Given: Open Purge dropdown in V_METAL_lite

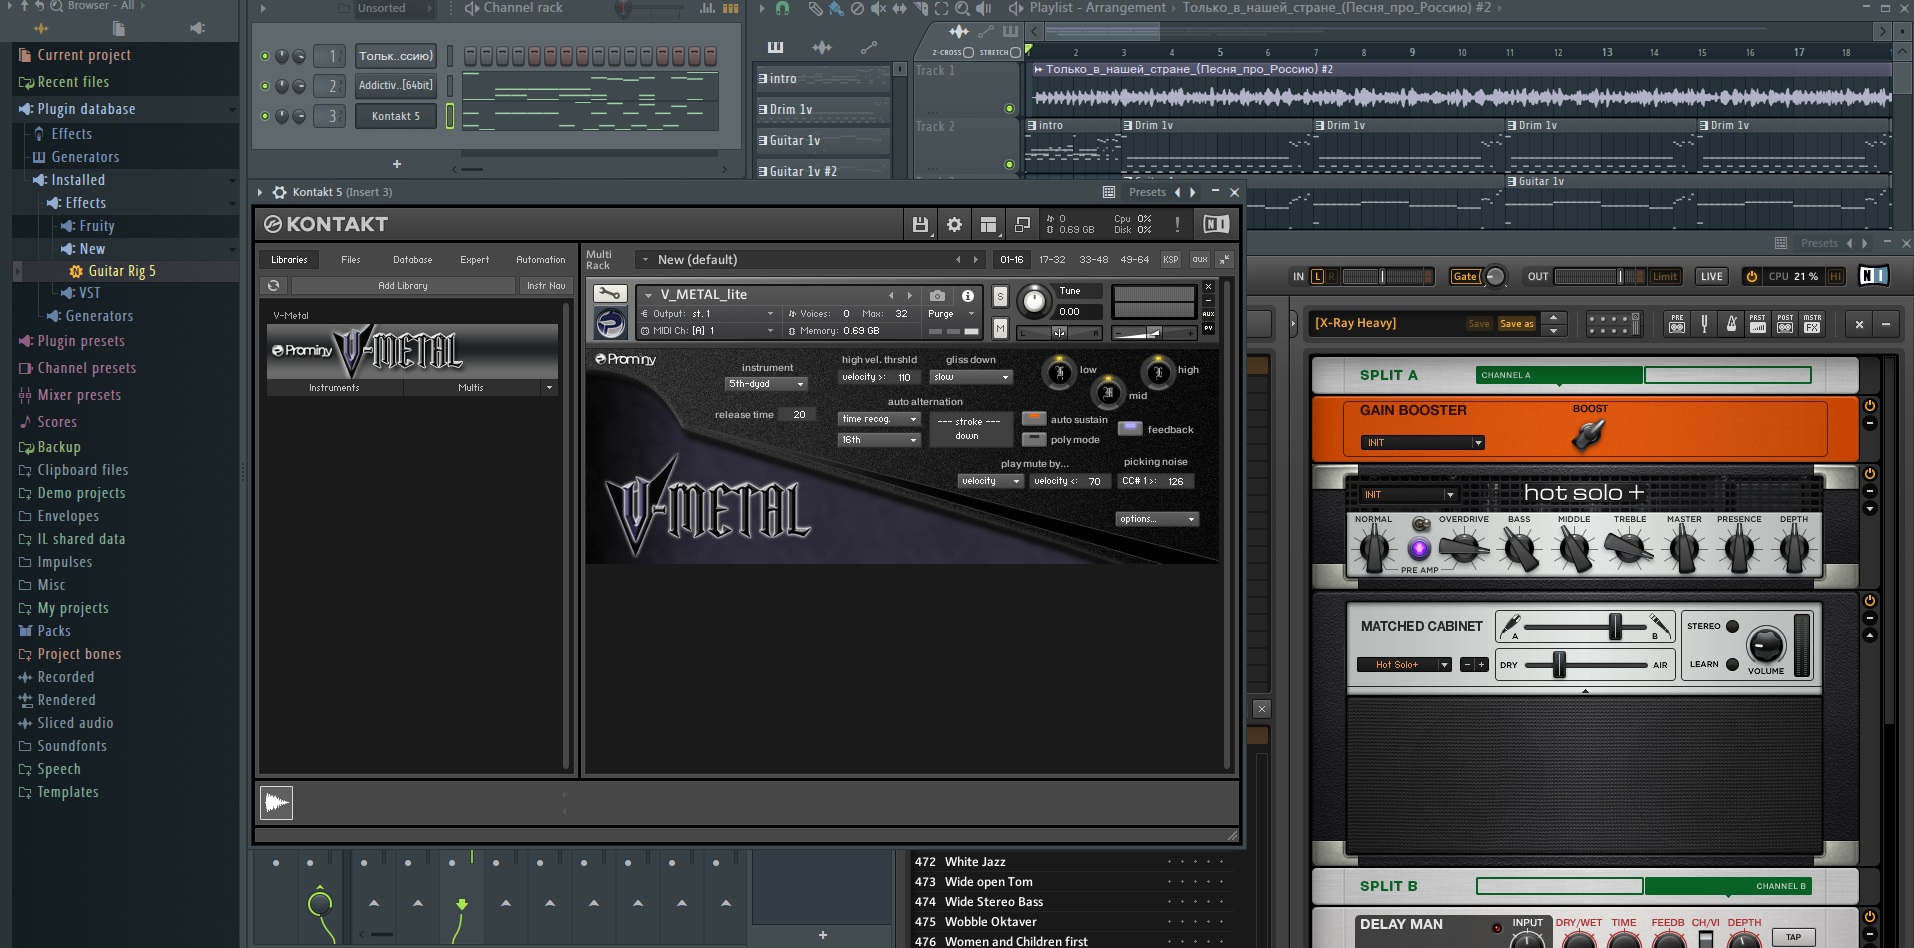Looking at the screenshot, I should point(951,314).
